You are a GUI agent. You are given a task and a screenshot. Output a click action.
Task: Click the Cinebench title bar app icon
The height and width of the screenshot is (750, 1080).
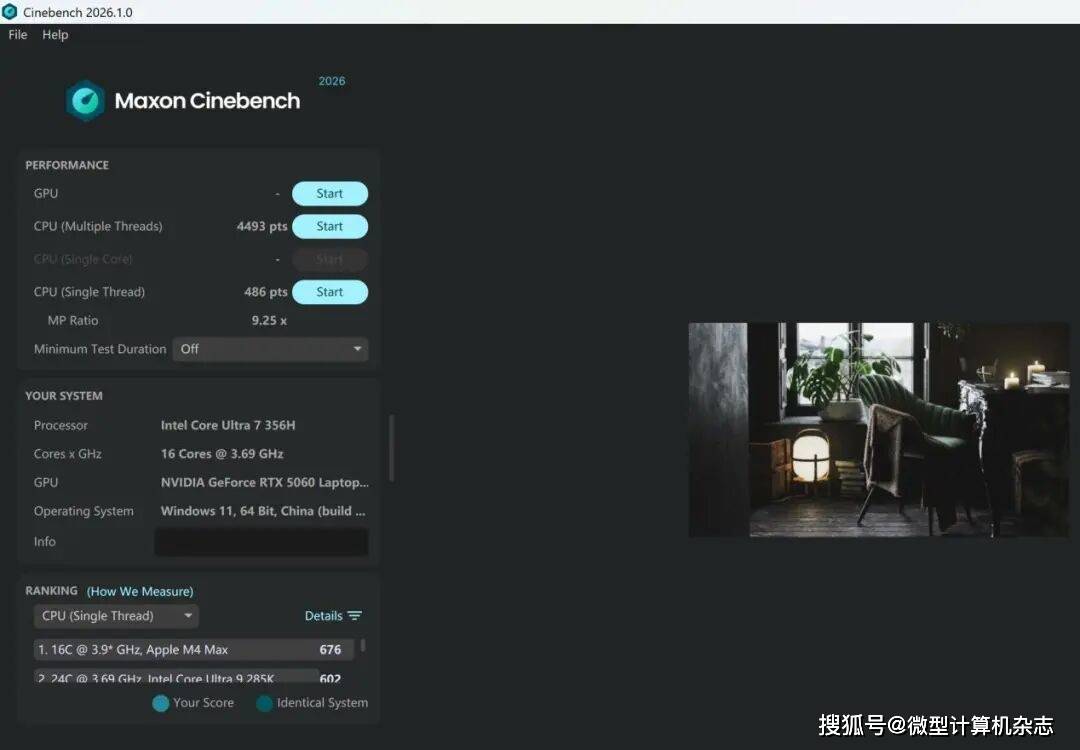[x=10, y=12]
